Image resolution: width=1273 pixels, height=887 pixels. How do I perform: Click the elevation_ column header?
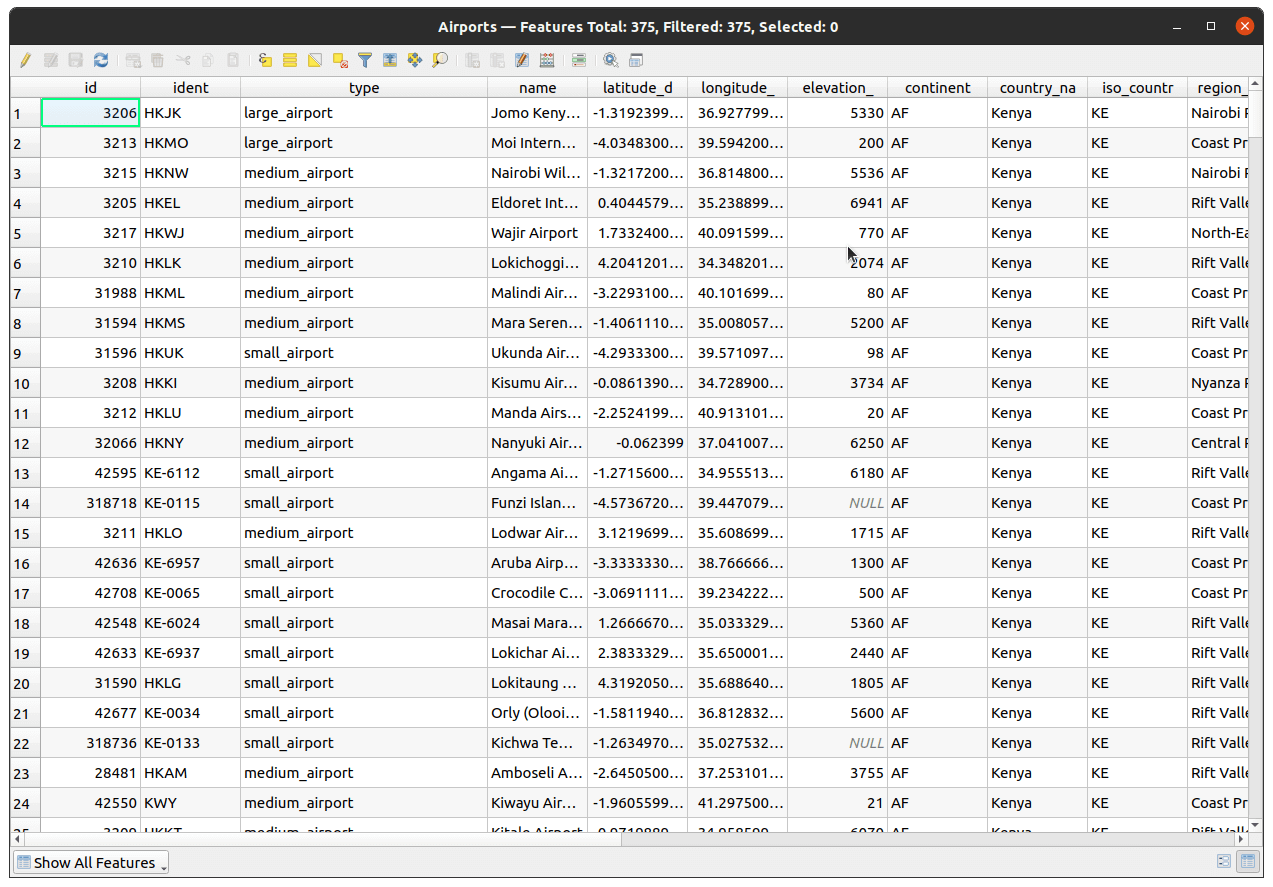(838, 88)
